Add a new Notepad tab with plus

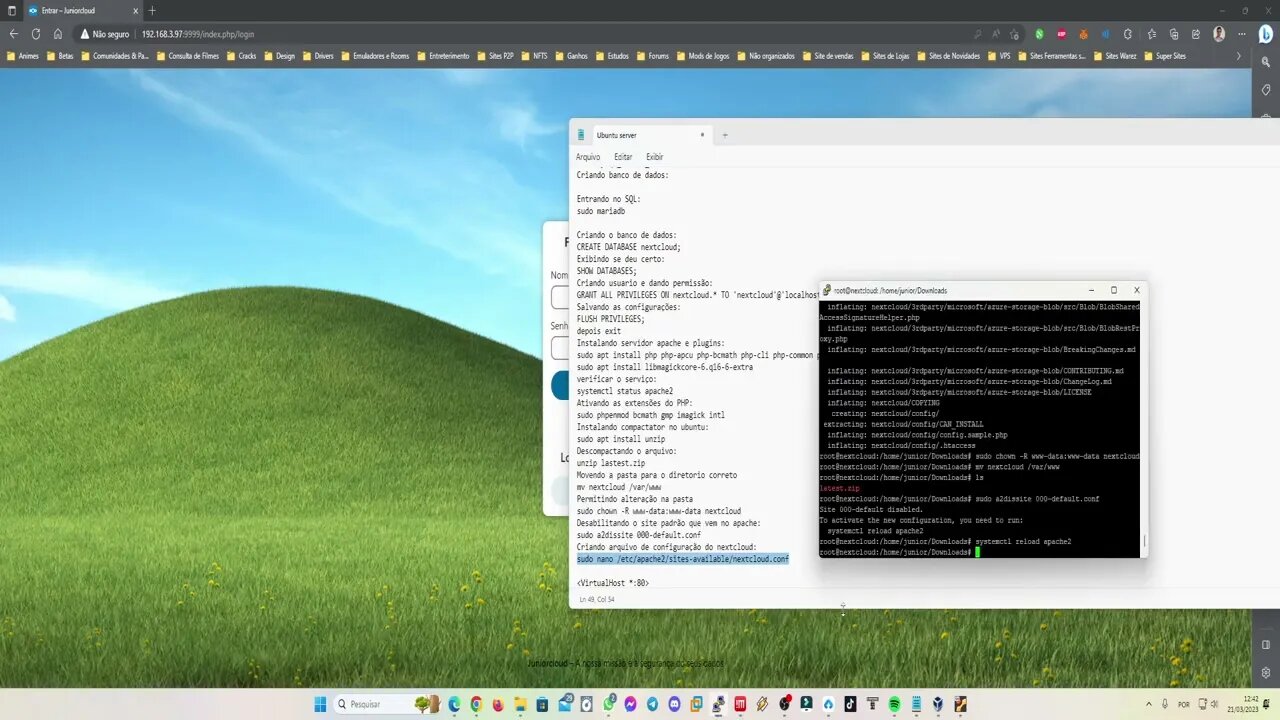click(725, 135)
